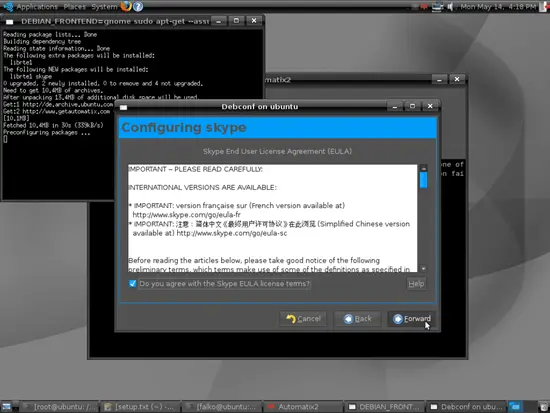Viewport: 550px width, 413px height.
Task: Launch Firefox from the top panel
Action: [126, 6]
